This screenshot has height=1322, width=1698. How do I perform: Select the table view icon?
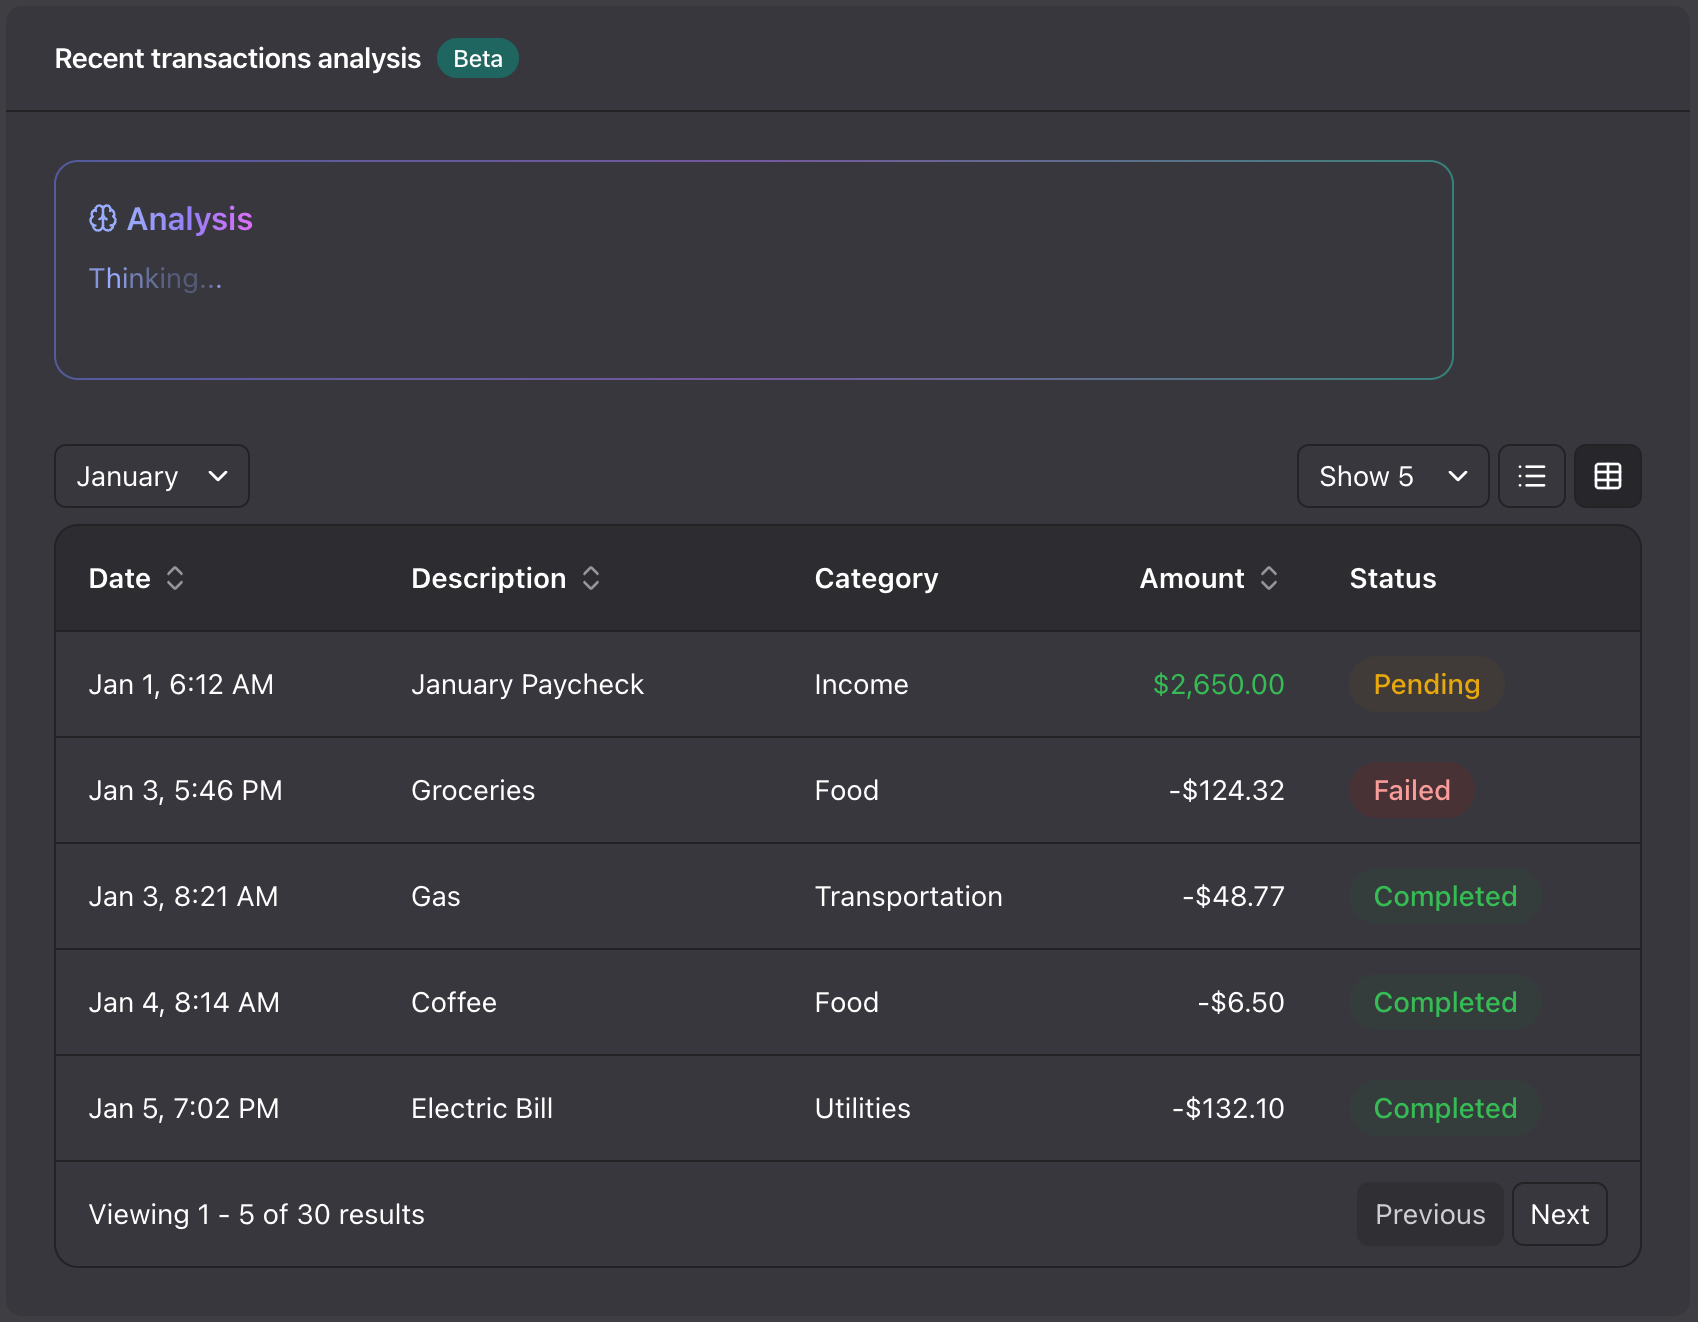(1607, 476)
